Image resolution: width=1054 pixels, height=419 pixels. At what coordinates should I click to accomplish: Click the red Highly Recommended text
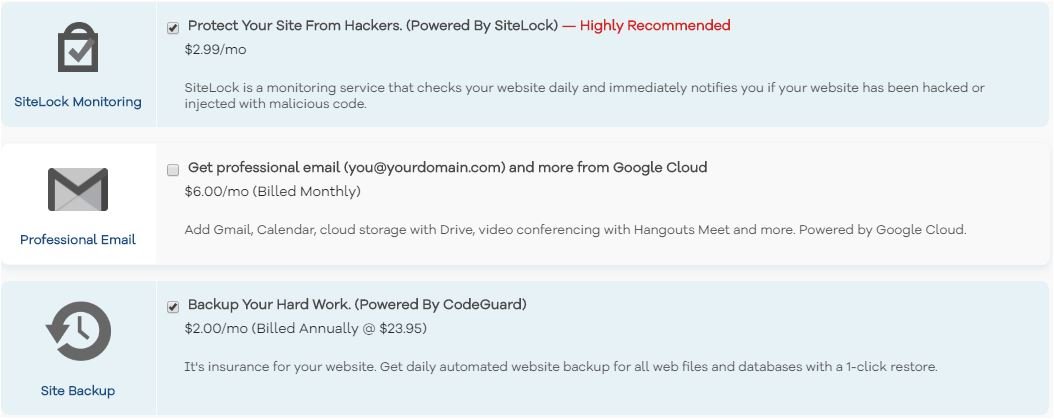[x=646, y=26]
